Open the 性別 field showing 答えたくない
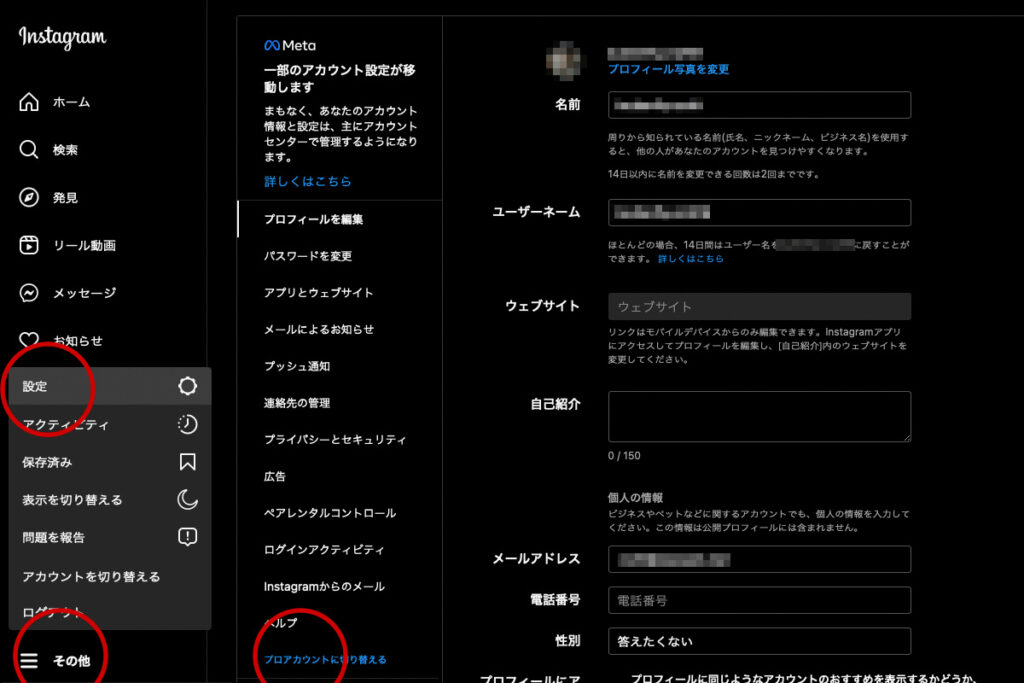 pos(759,641)
